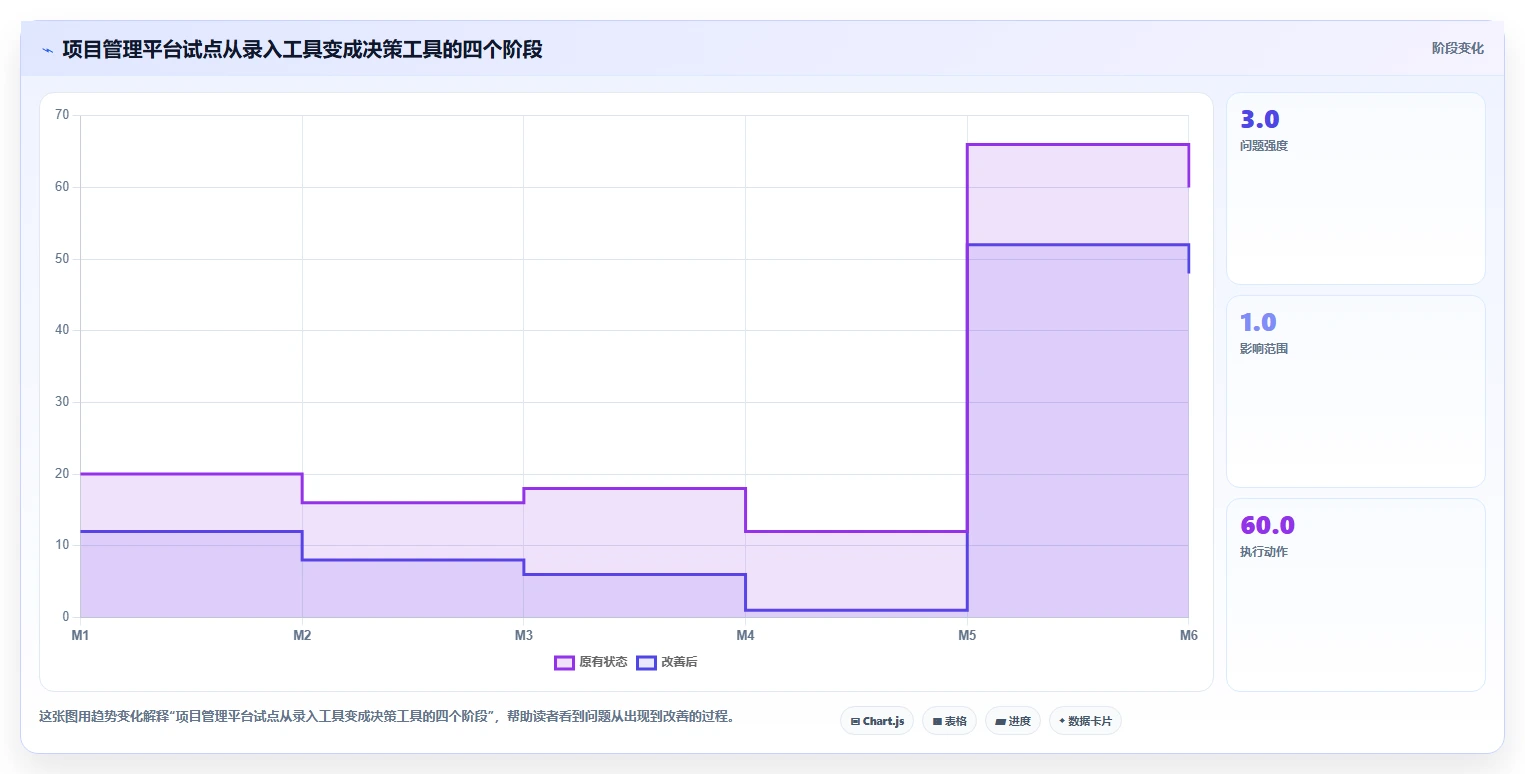Click the M4 axis label
Viewport: 1525px width, 774px height.
click(745, 635)
